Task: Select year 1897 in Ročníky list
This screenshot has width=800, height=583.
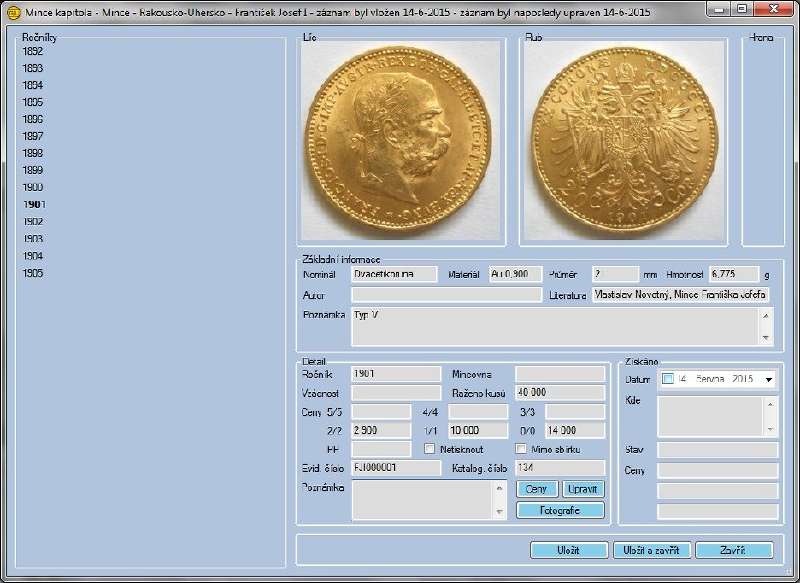Action: (32, 136)
